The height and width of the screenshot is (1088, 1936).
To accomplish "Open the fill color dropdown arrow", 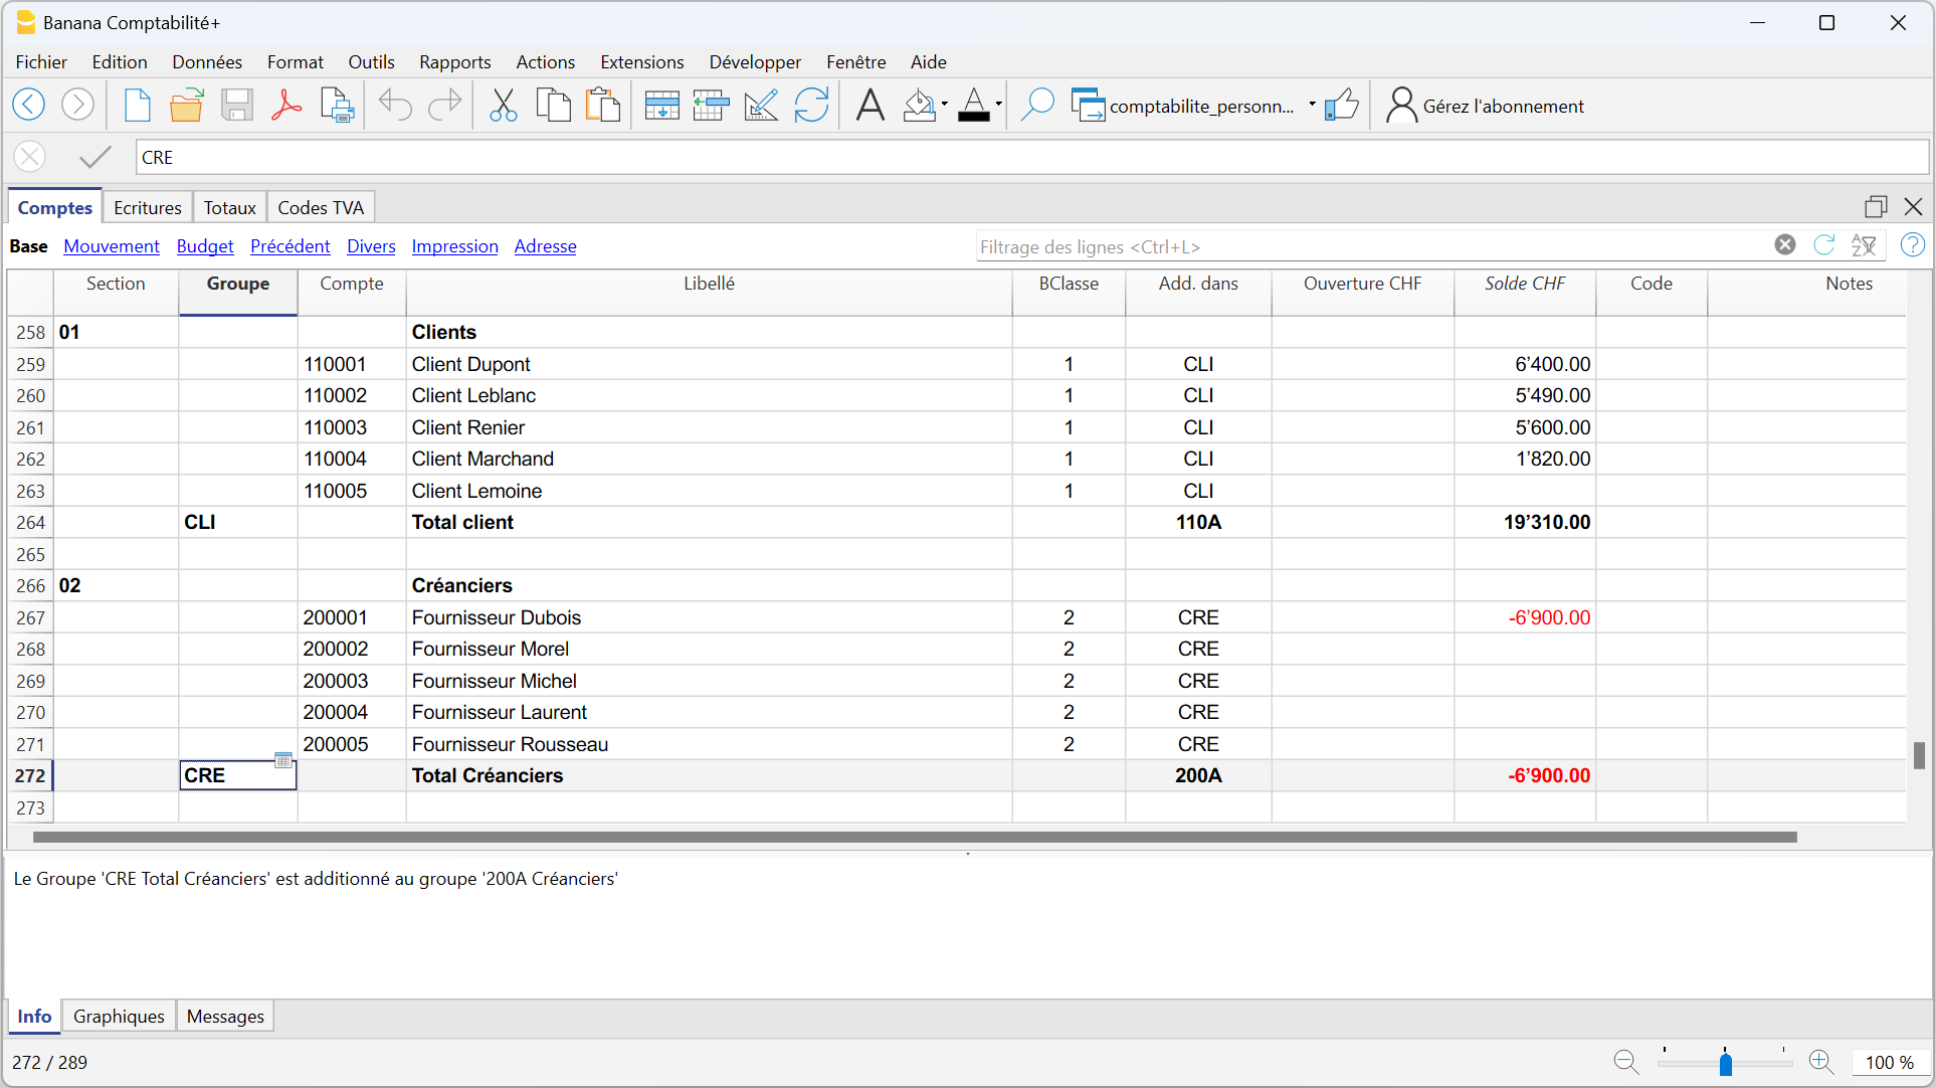I will (x=944, y=105).
